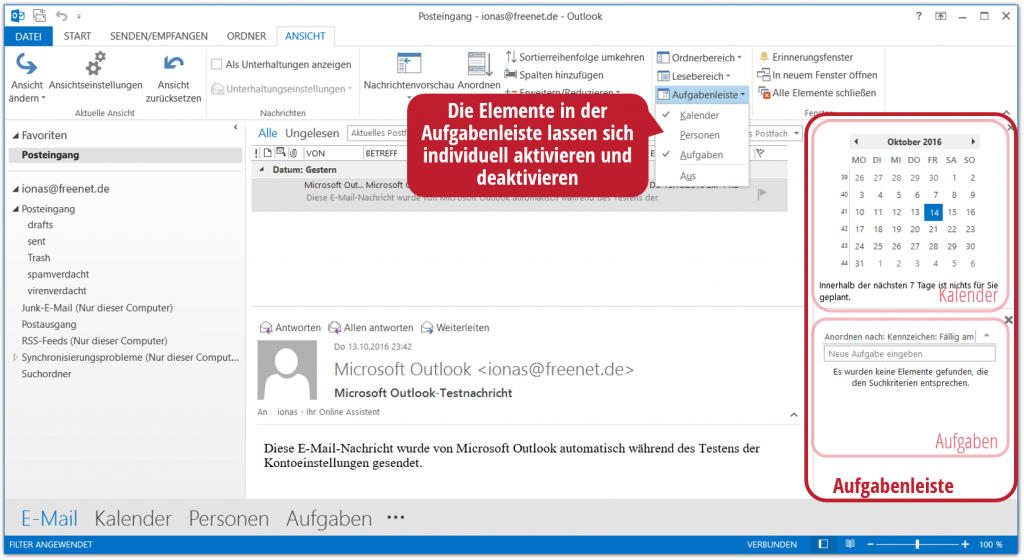Screen dimensions: 1024x560
Task: Click Alle Elemente schließen
Action: (x=816, y=93)
